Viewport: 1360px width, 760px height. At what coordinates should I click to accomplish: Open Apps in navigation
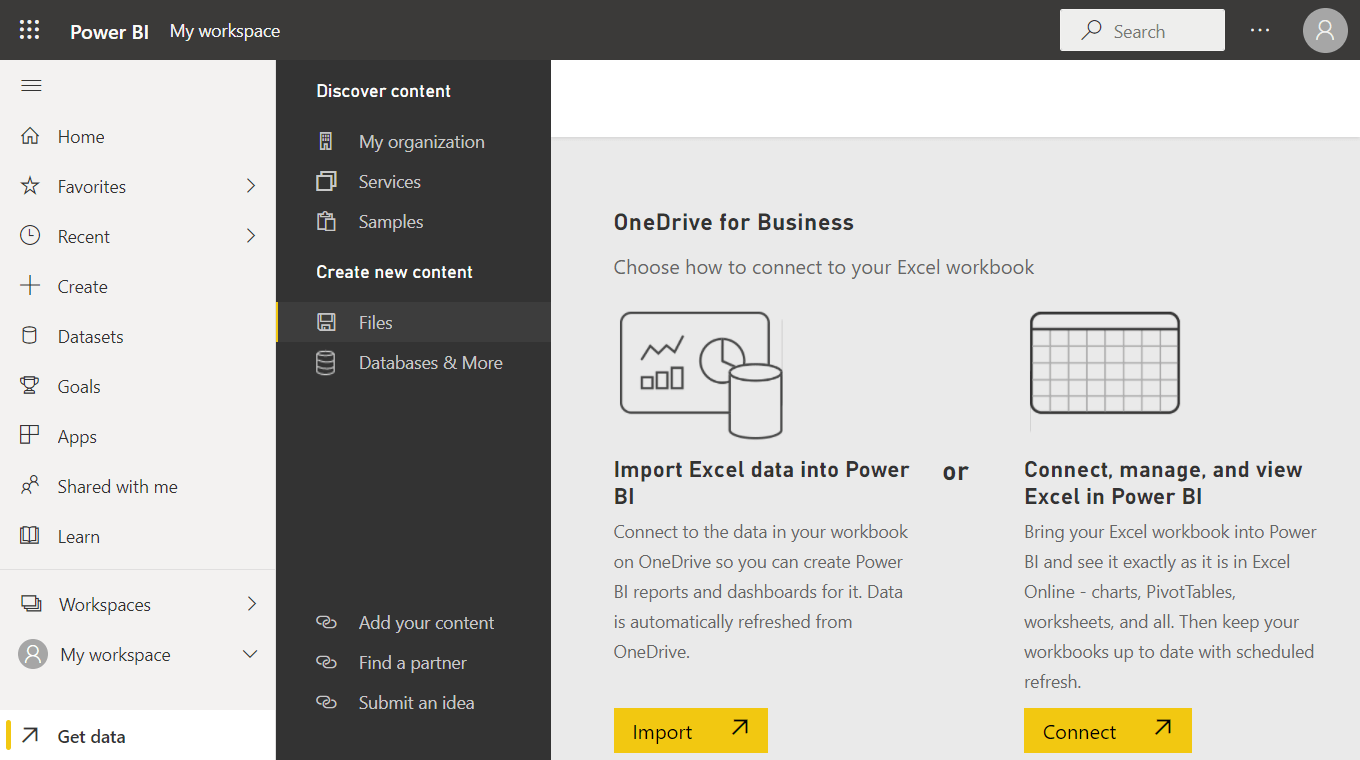point(138,436)
